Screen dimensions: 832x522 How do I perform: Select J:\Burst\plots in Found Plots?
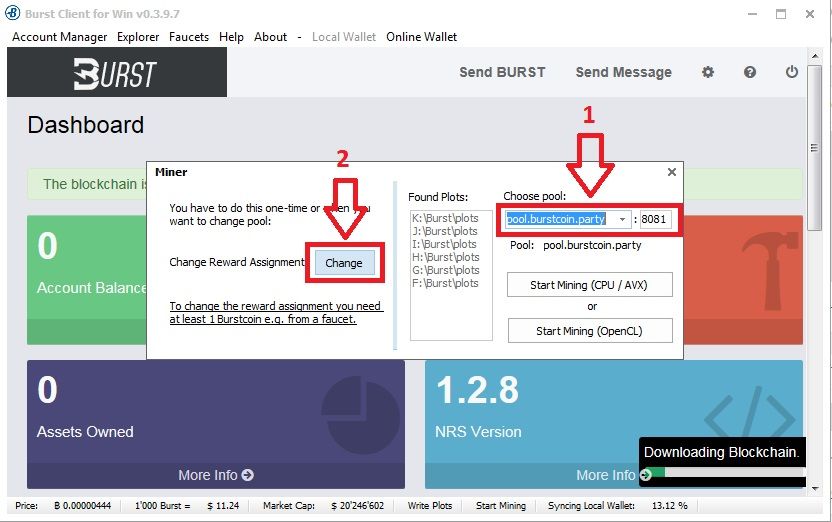445,231
